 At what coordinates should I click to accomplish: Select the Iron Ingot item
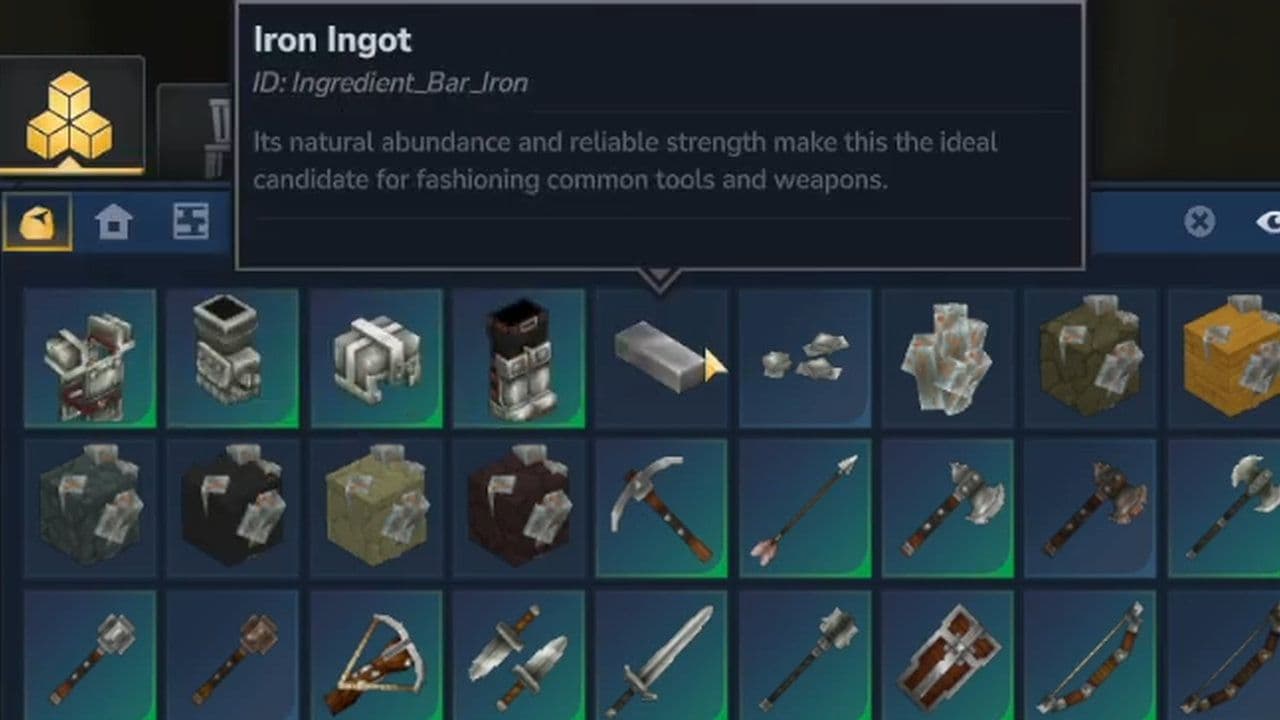(661, 359)
